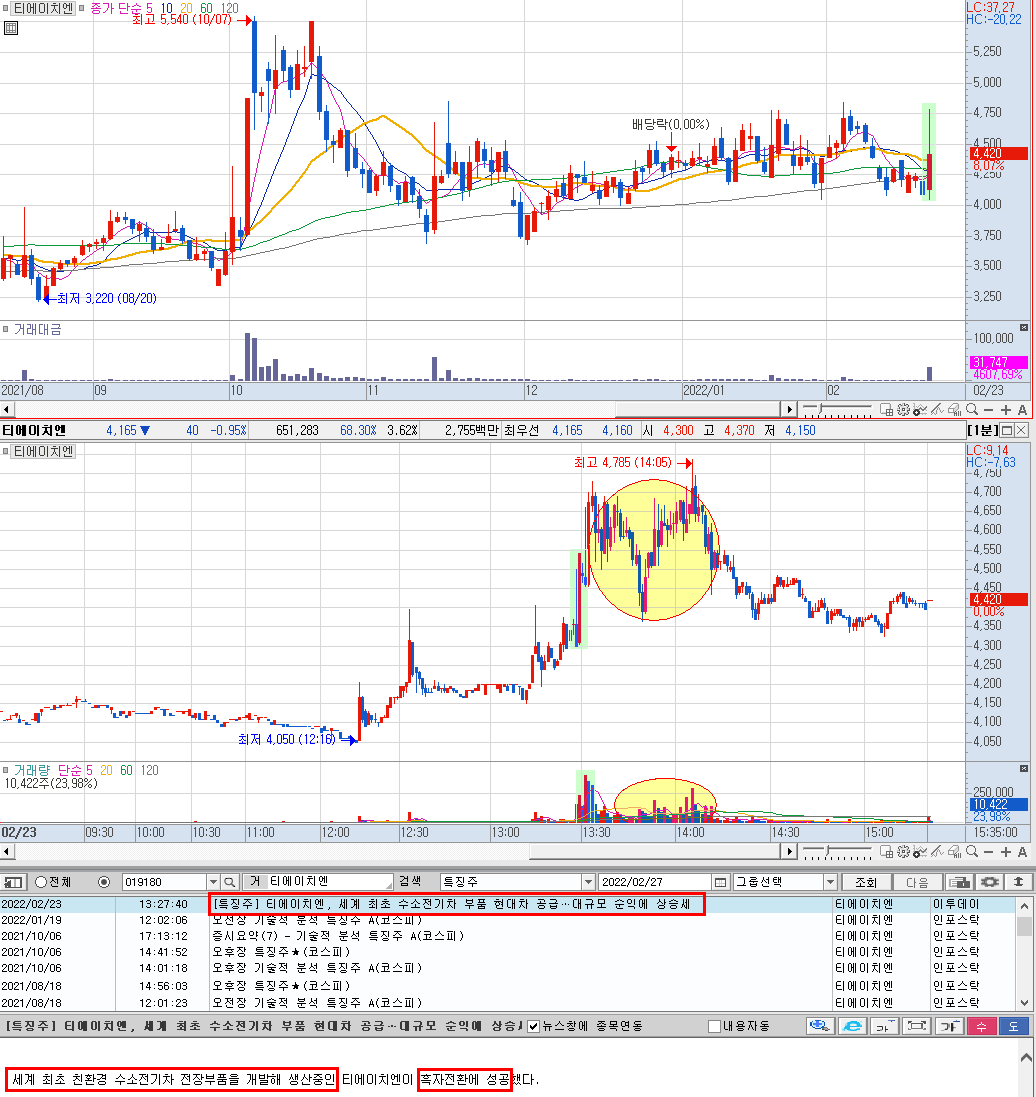The height and width of the screenshot is (1097, 1036).
Task: Click red 수 button in news footer
Action: (x=981, y=1026)
